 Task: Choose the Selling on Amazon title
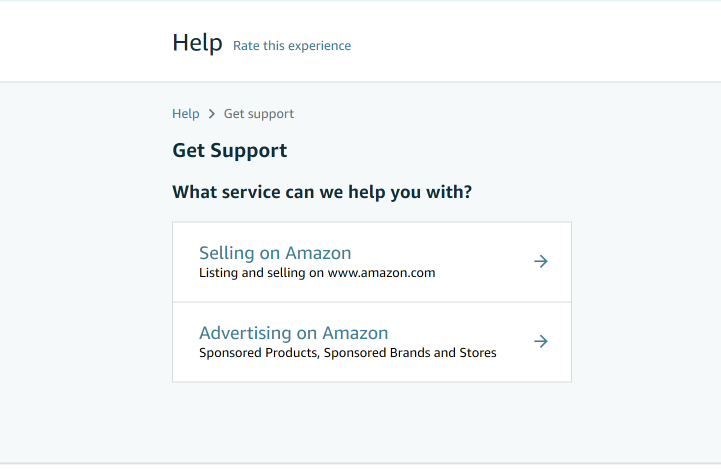pos(275,253)
